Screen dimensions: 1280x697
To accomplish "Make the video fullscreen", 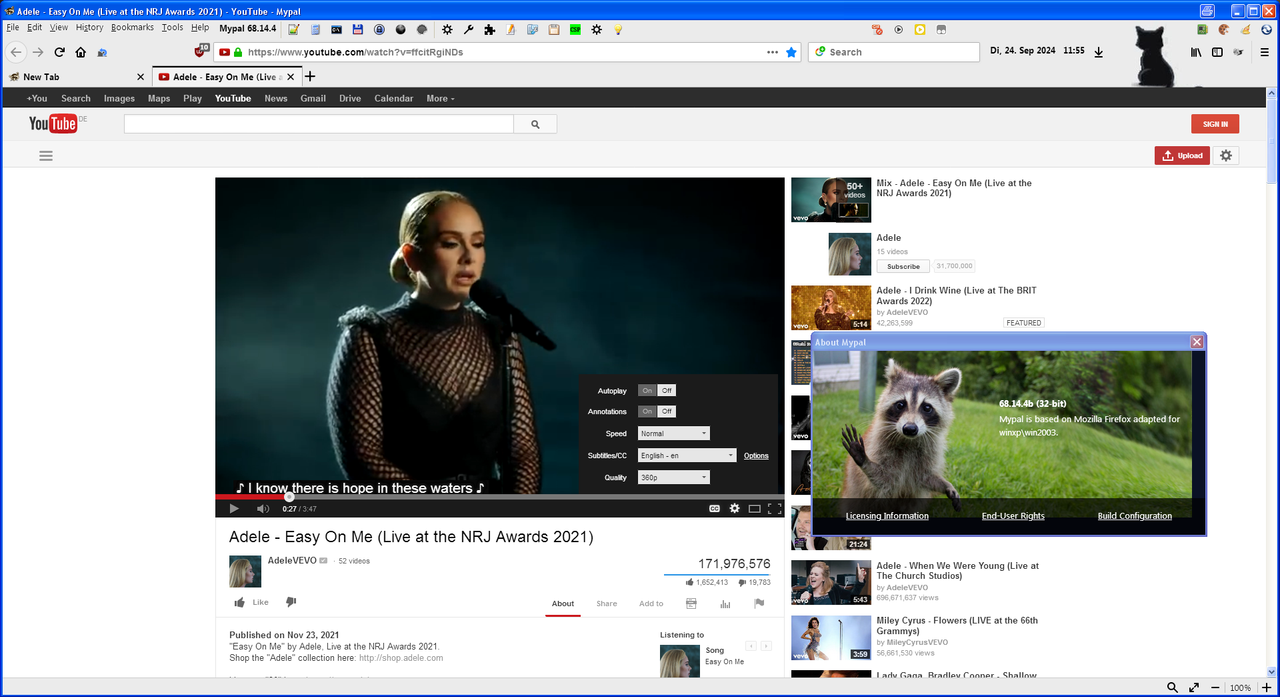I will click(774, 508).
